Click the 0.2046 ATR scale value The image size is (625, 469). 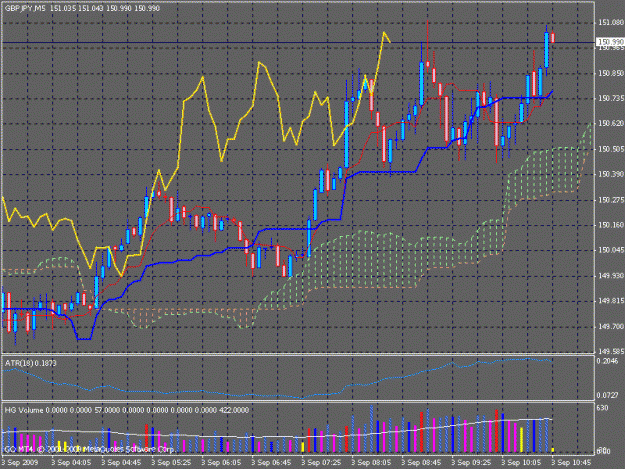(607, 361)
